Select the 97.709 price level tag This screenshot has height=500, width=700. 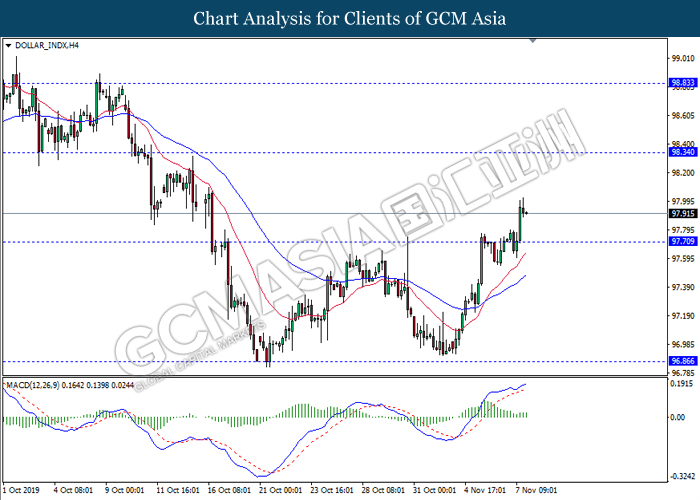point(683,242)
